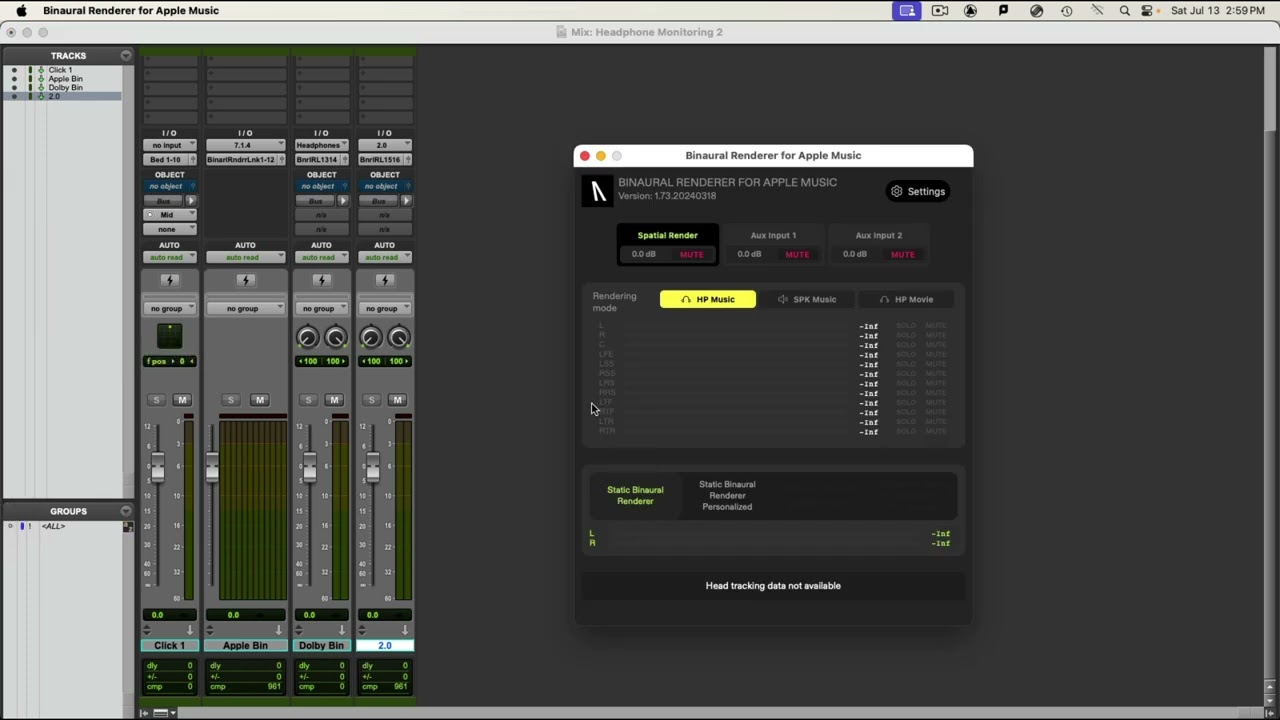Image resolution: width=1280 pixels, height=720 pixels.
Task: Click the Apple Bin volume fader handle
Action: (212, 466)
